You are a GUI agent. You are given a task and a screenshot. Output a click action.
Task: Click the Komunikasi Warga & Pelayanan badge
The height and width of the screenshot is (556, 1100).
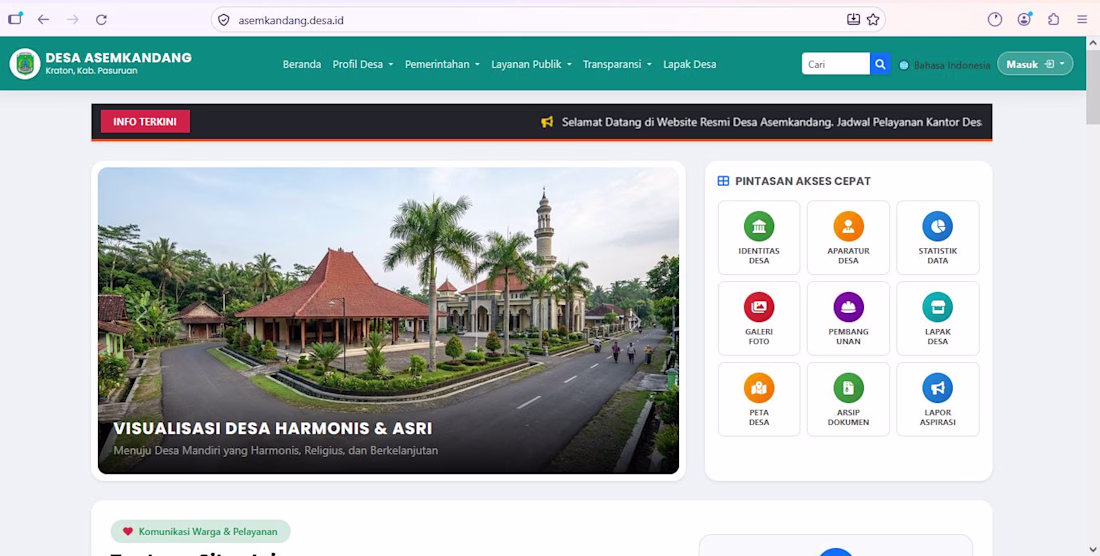[x=201, y=531]
